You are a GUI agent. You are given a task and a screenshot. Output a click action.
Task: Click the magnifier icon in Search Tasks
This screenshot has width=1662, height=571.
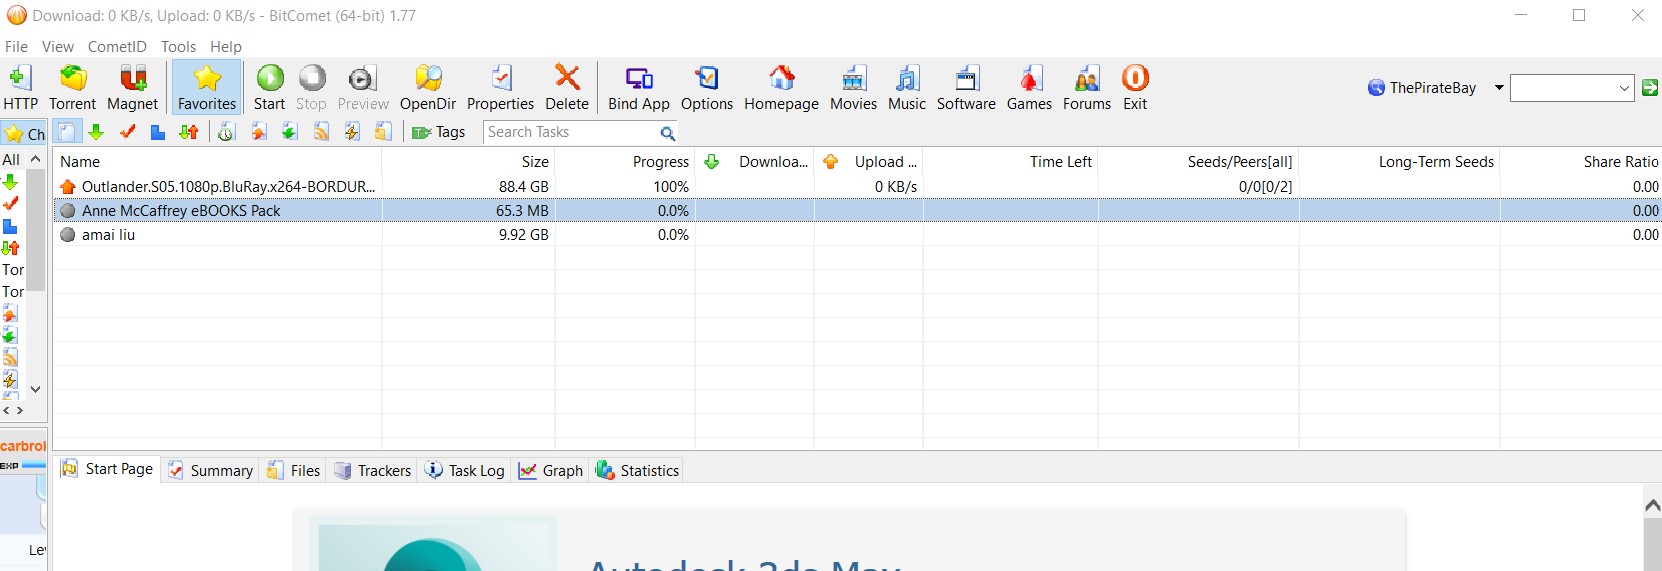click(x=667, y=133)
